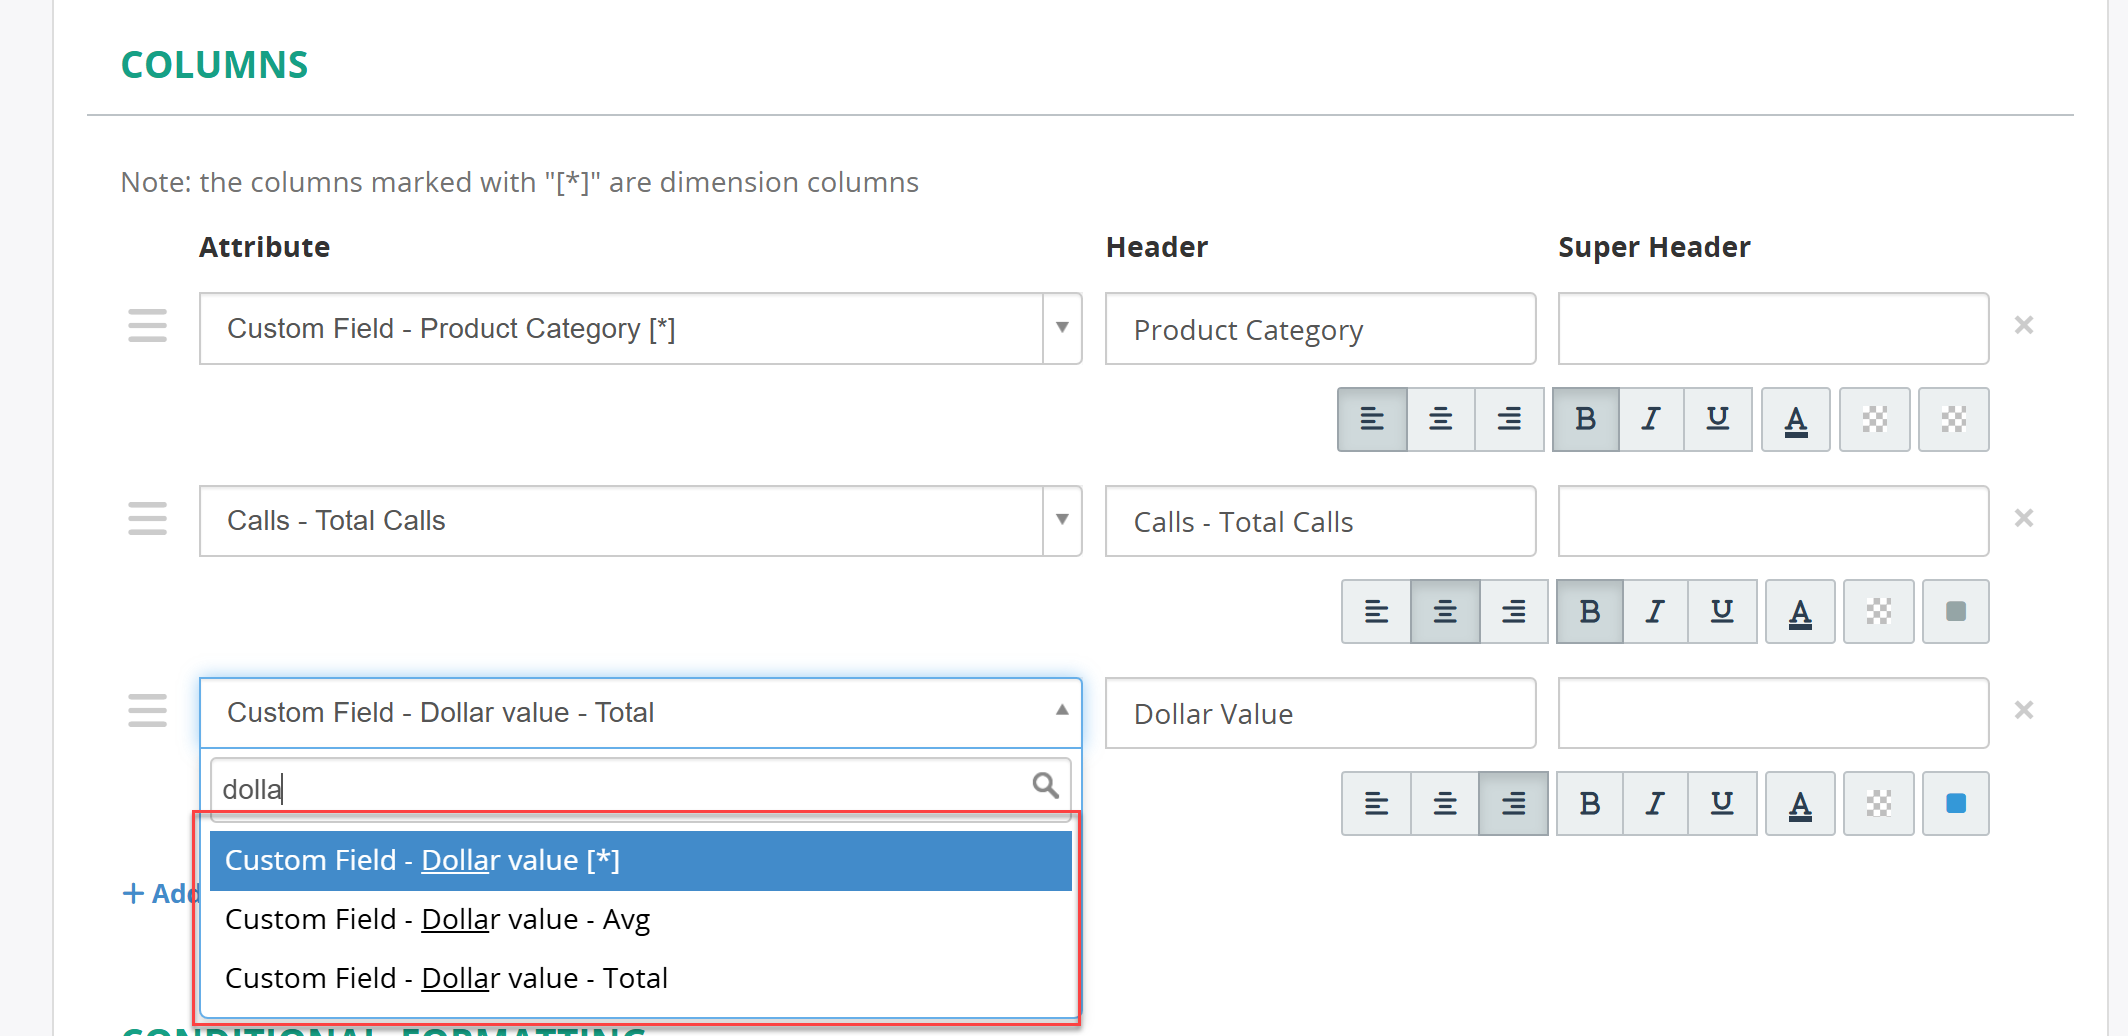Open font color for Product Category row
This screenshot has width=2128, height=1036.
click(x=1796, y=419)
